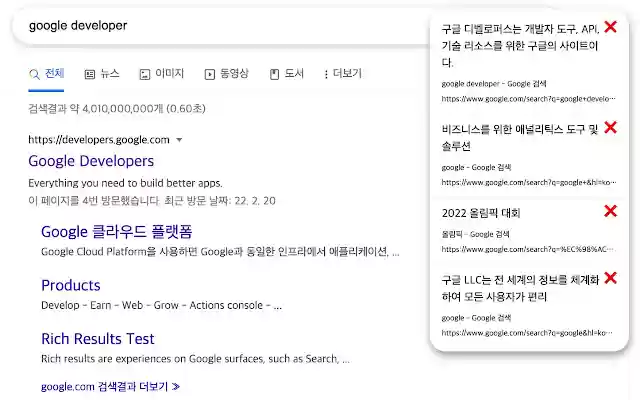
Task: Switch to the 동영상 tab
Action: click(x=227, y=73)
